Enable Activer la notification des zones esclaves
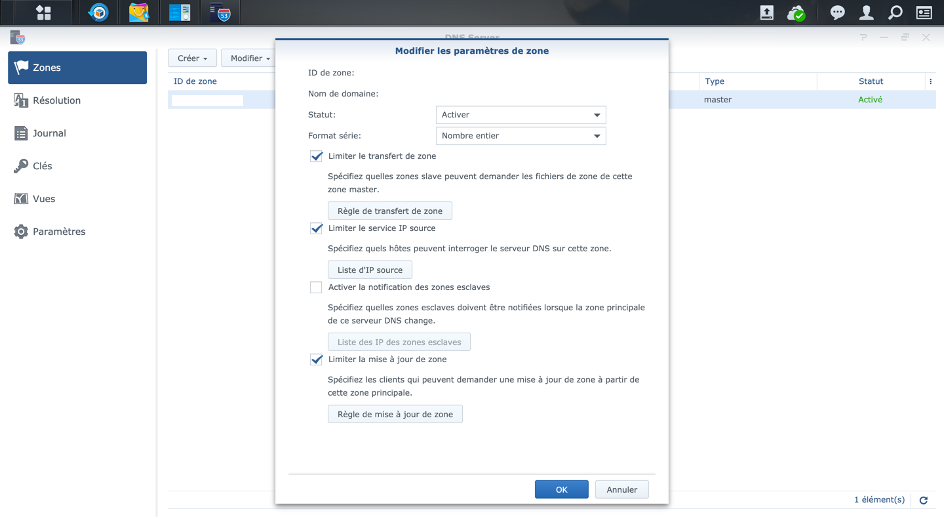 coord(317,287)
